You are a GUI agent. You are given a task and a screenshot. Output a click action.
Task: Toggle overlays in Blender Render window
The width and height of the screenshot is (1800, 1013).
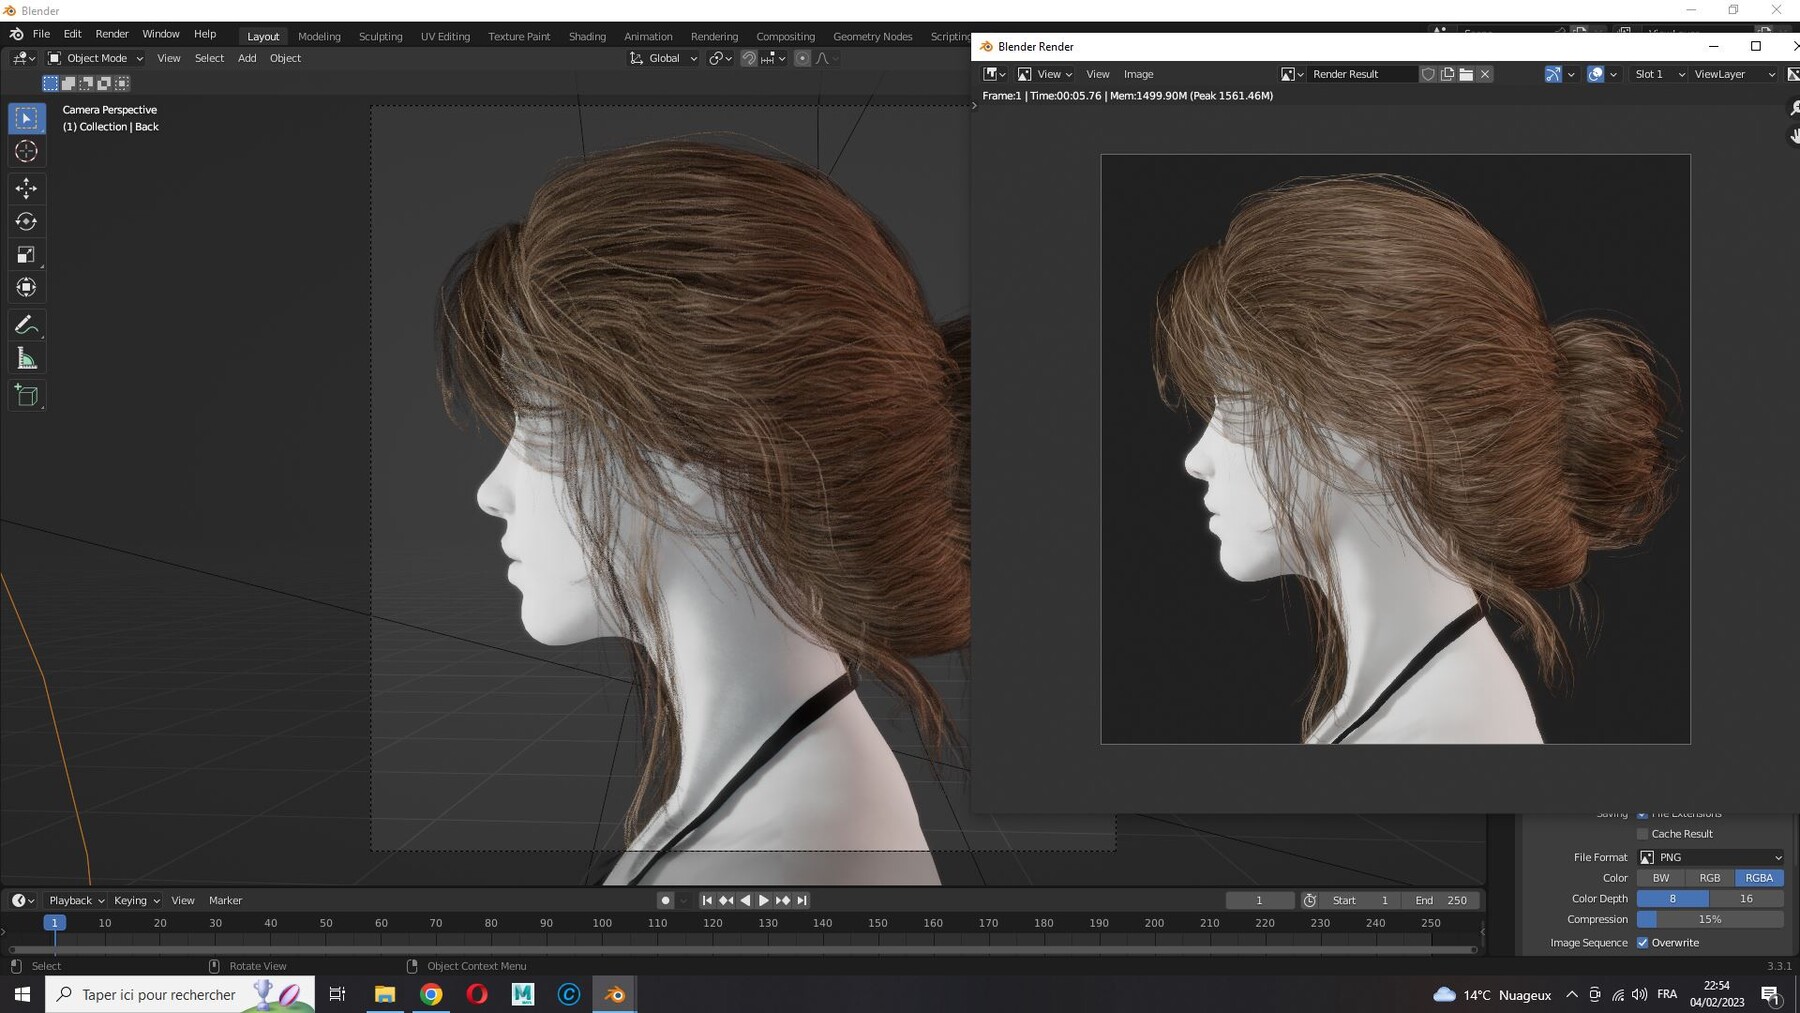pyautogui.click(x=1596, y=74)
